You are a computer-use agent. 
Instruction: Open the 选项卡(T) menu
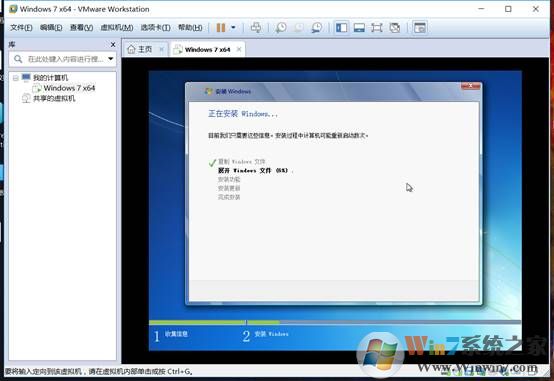pos(155,28)
